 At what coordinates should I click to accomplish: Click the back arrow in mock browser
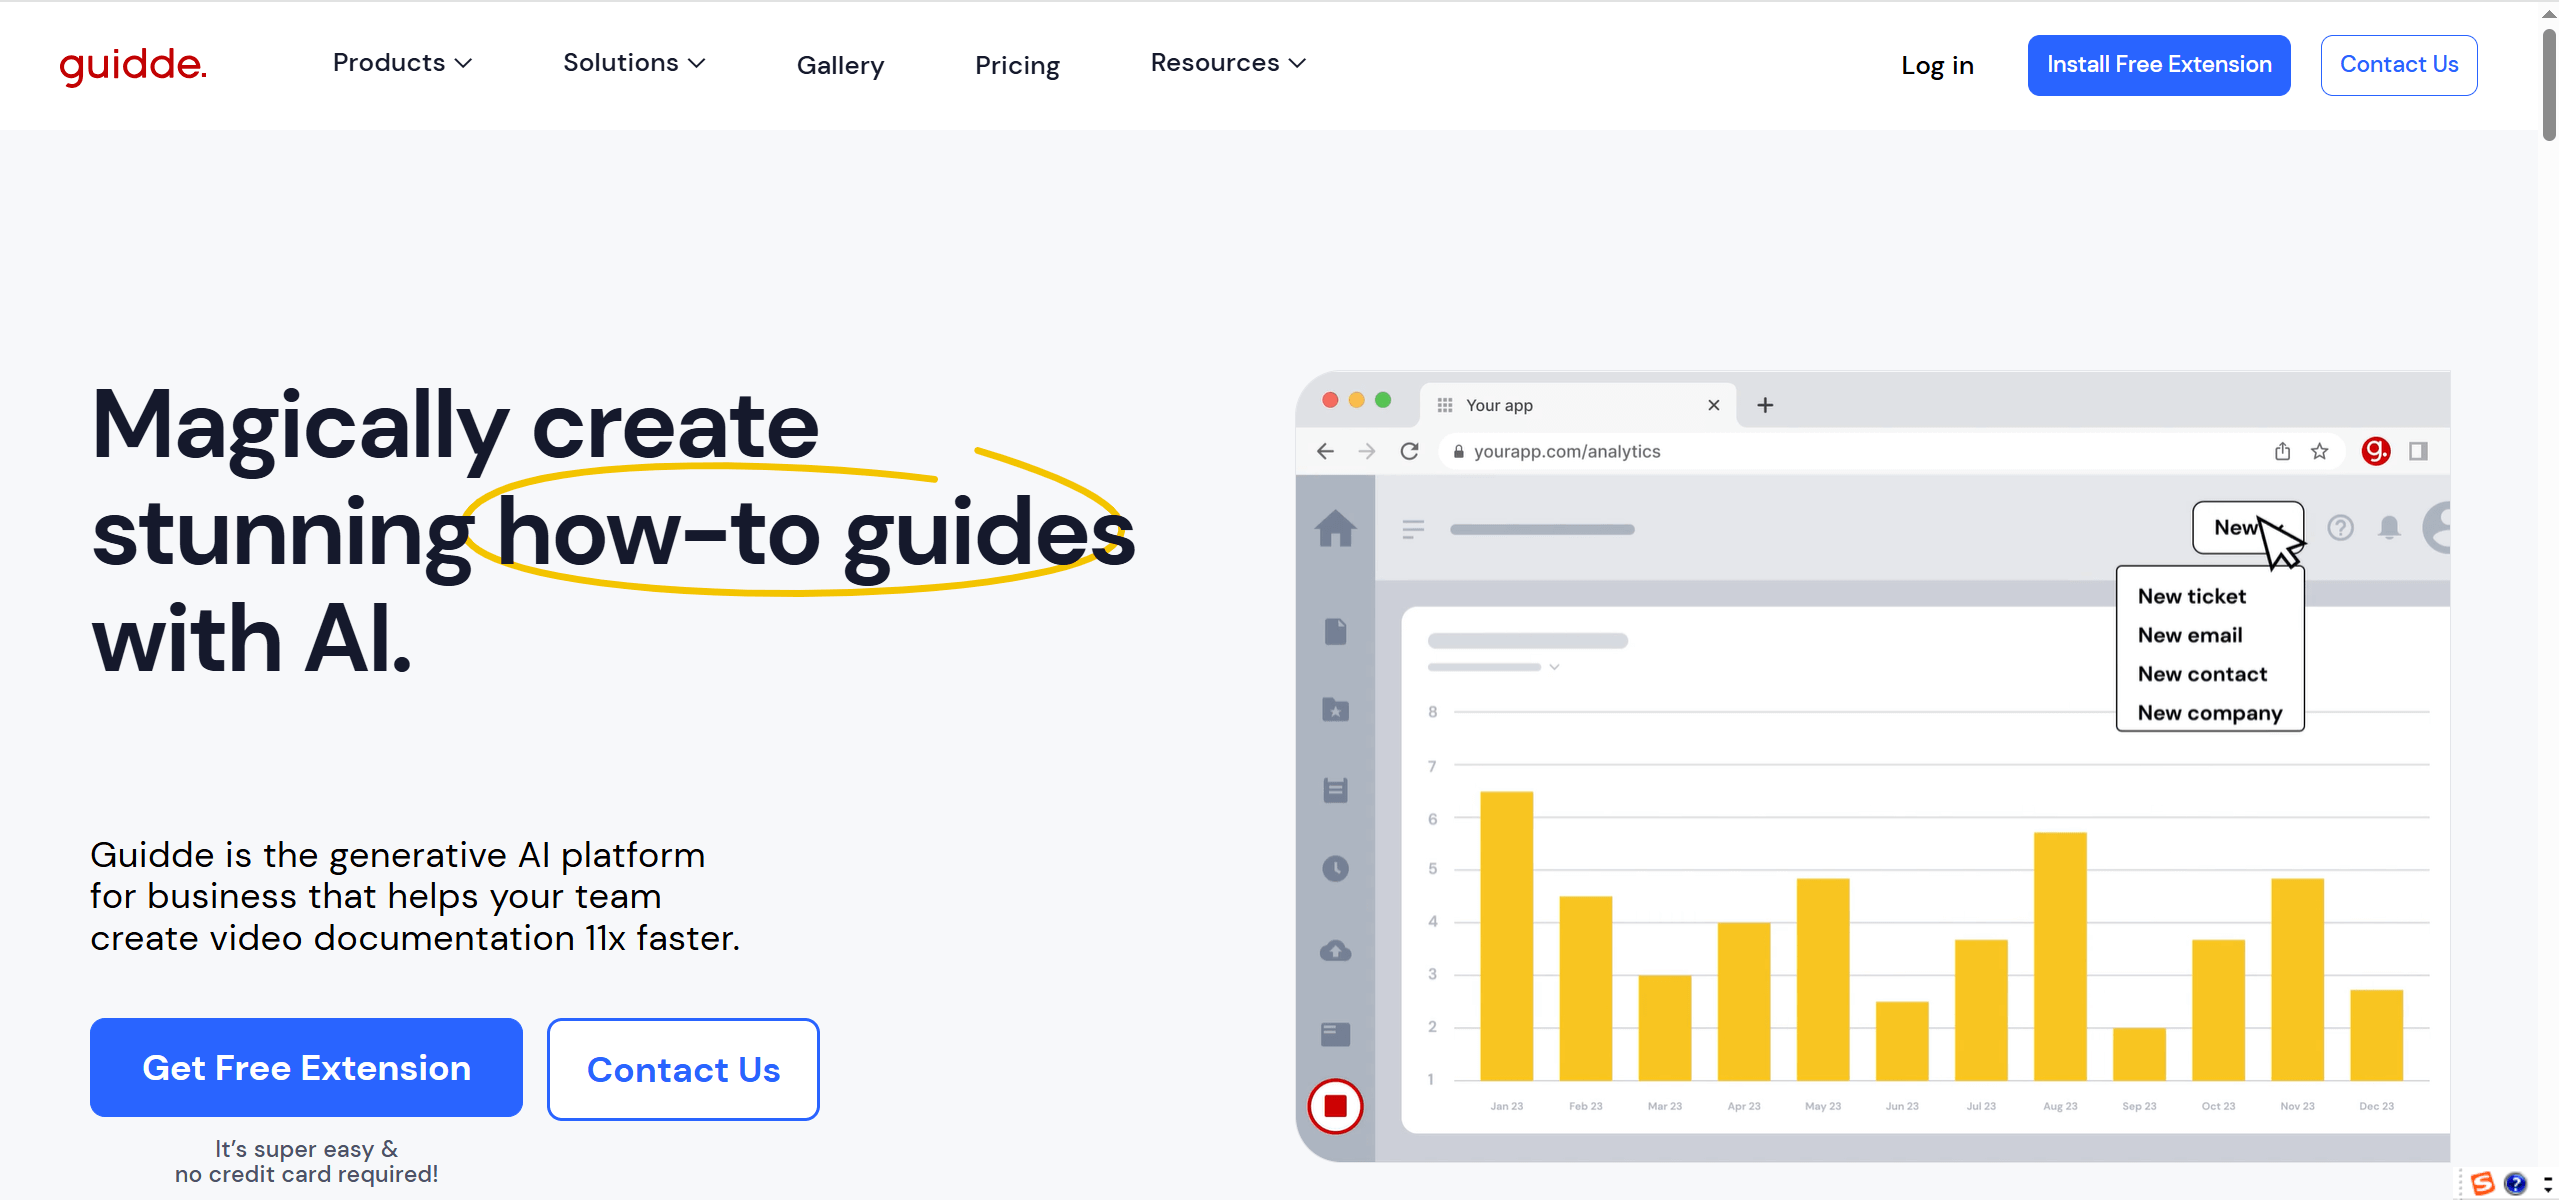[1325, 451]
